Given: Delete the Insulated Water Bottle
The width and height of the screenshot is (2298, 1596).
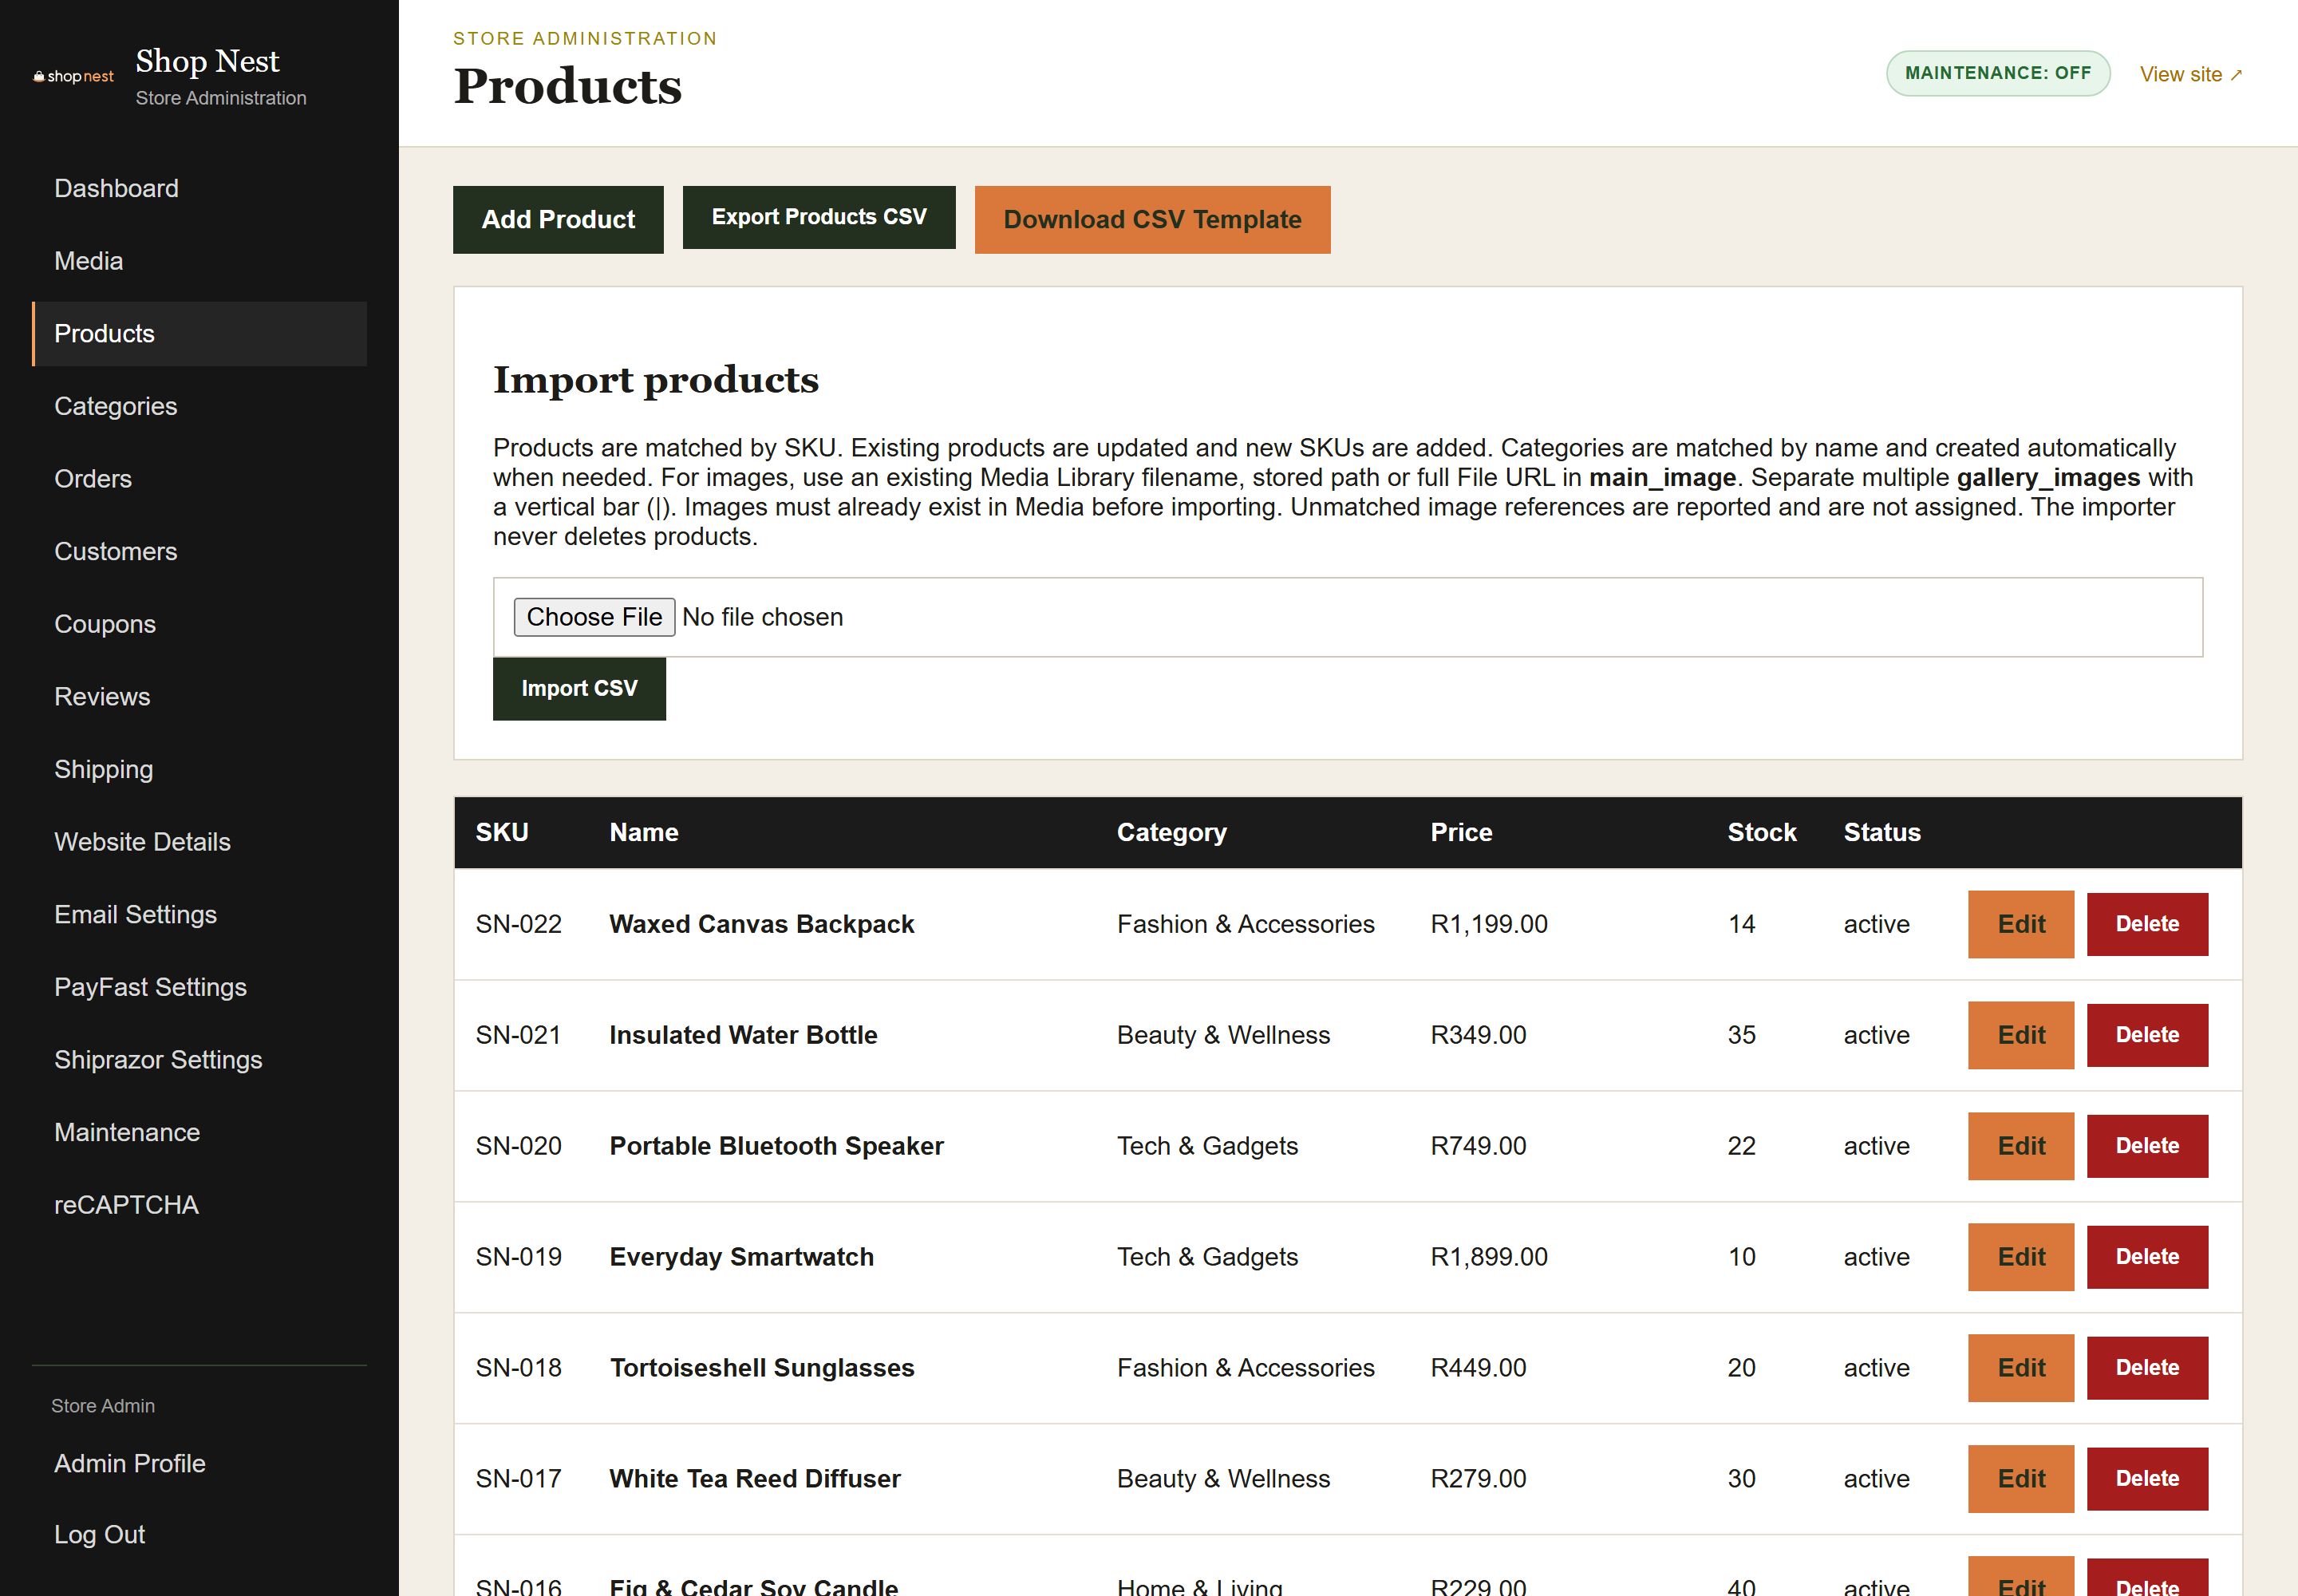Looking at the screenshot, I should (2147, 1035).
